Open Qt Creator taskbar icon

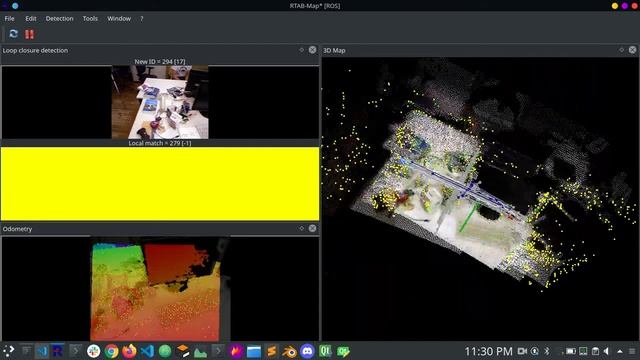pos(325,351)
